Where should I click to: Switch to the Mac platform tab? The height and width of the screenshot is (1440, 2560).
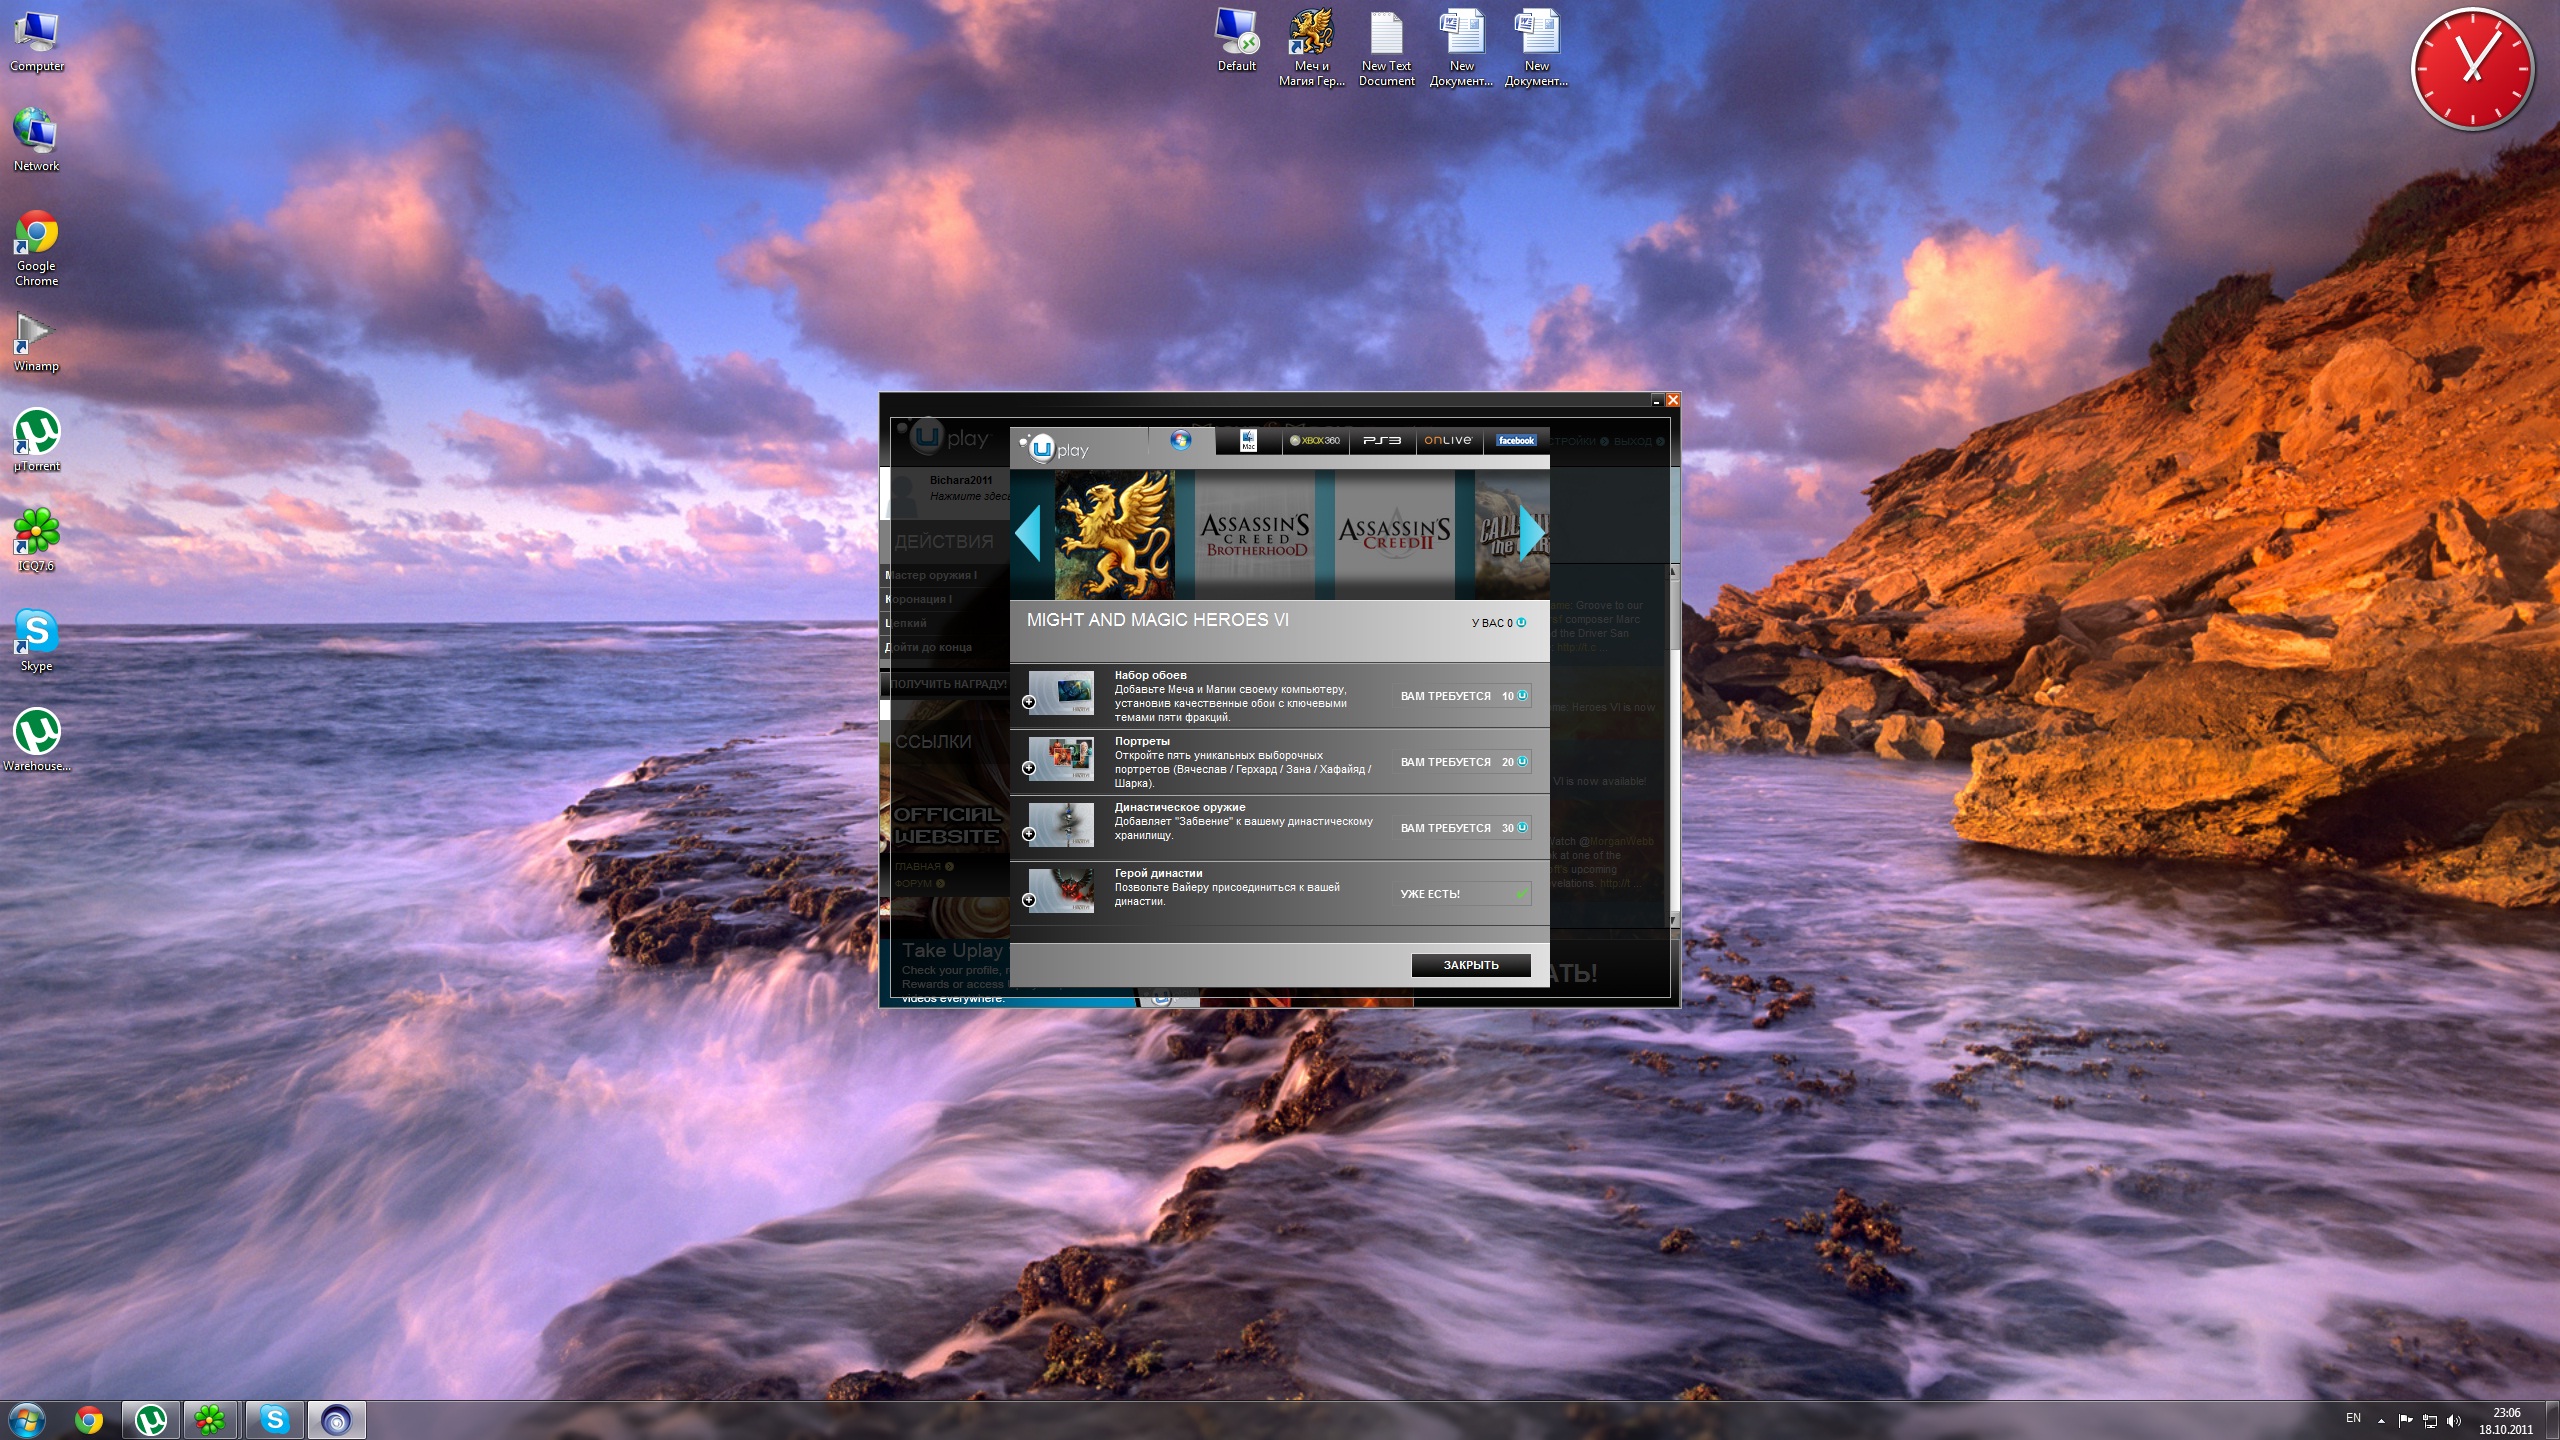[x=1248, y=441]
